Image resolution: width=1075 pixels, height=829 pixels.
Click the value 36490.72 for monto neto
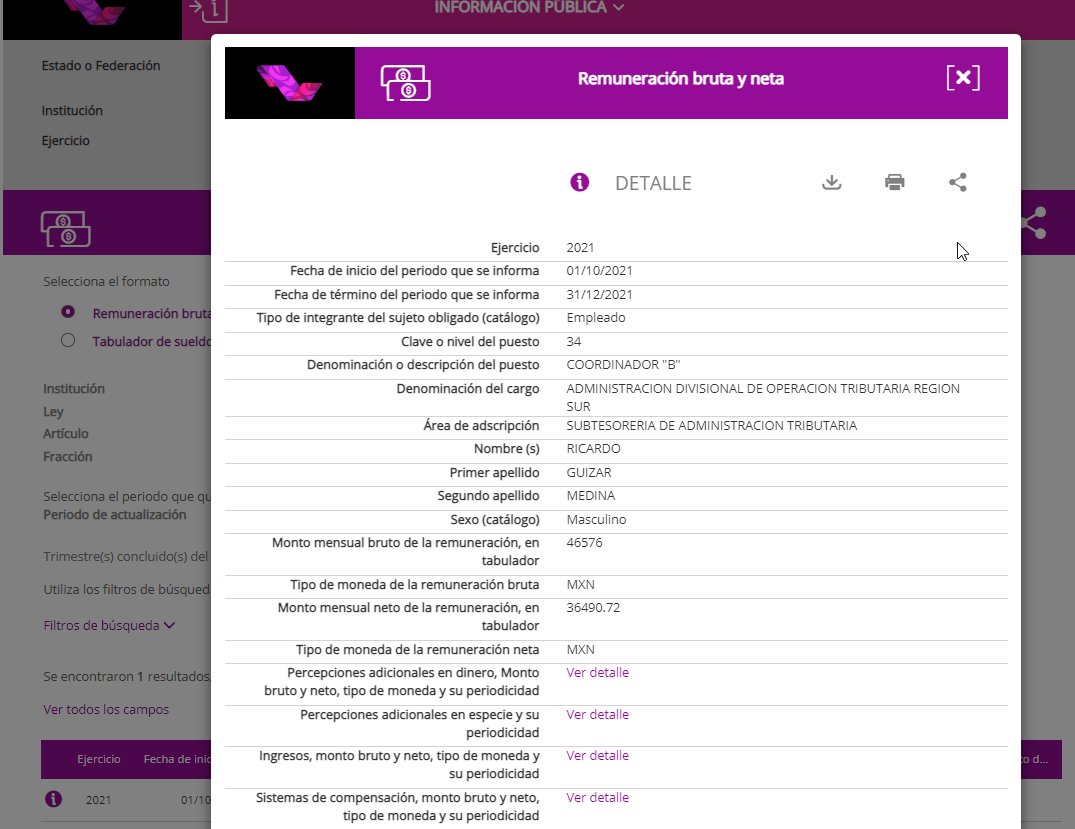(593, 608)
